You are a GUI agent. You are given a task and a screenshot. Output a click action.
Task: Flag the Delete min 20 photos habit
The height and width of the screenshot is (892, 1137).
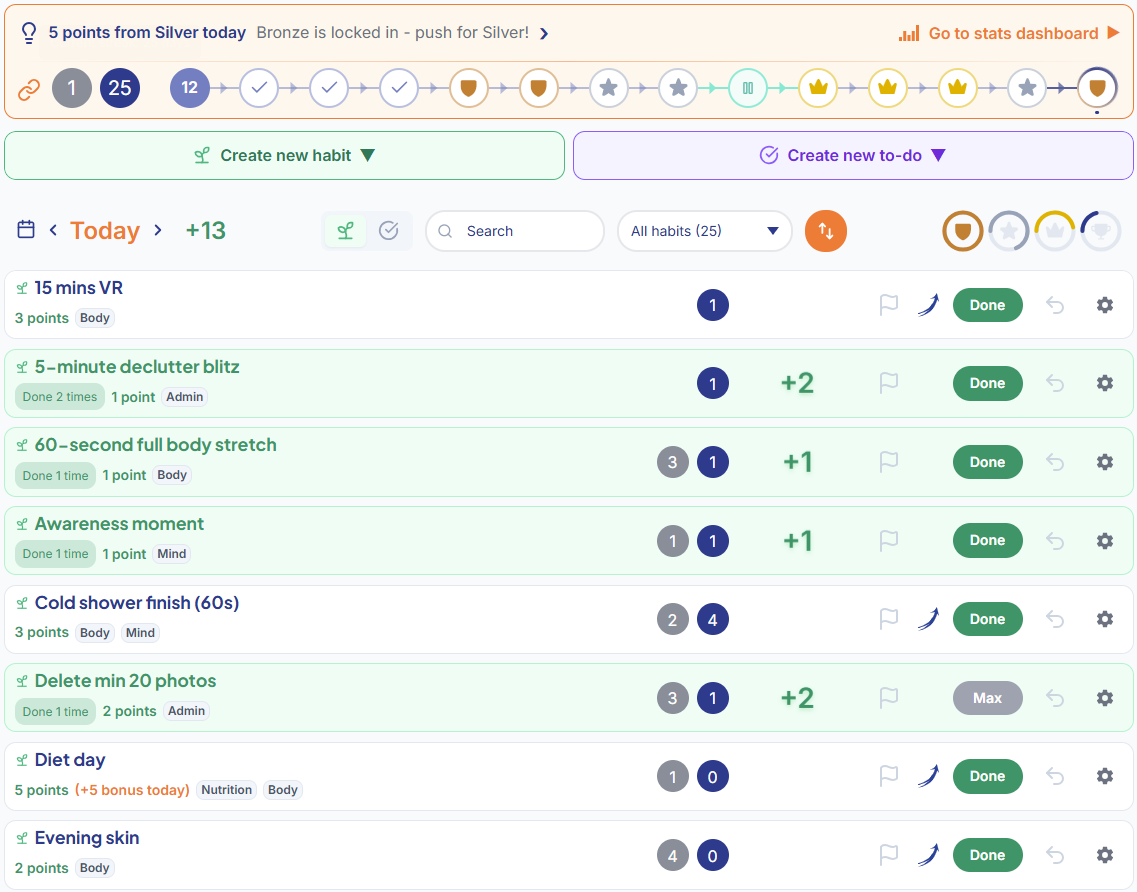click(x=888, y=698)
